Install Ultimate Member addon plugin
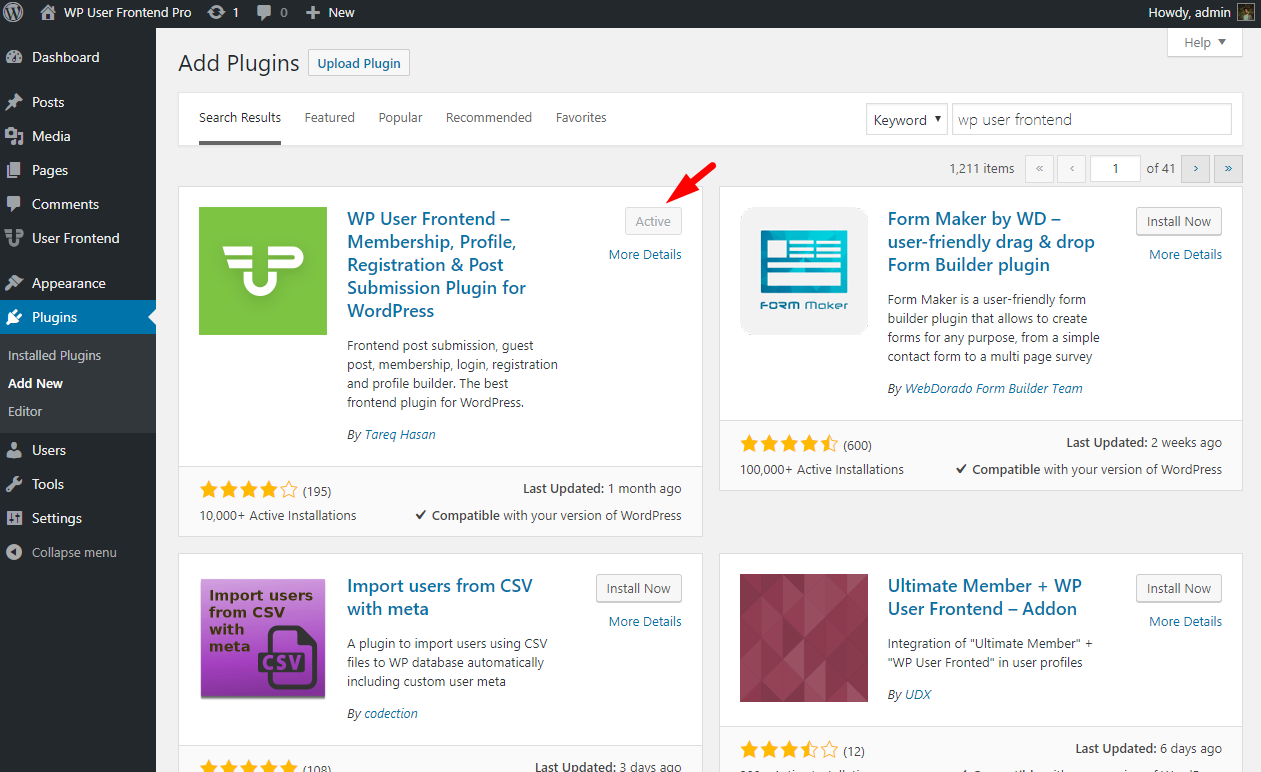Screen dimensions: 1261x772 [1178, 588]
